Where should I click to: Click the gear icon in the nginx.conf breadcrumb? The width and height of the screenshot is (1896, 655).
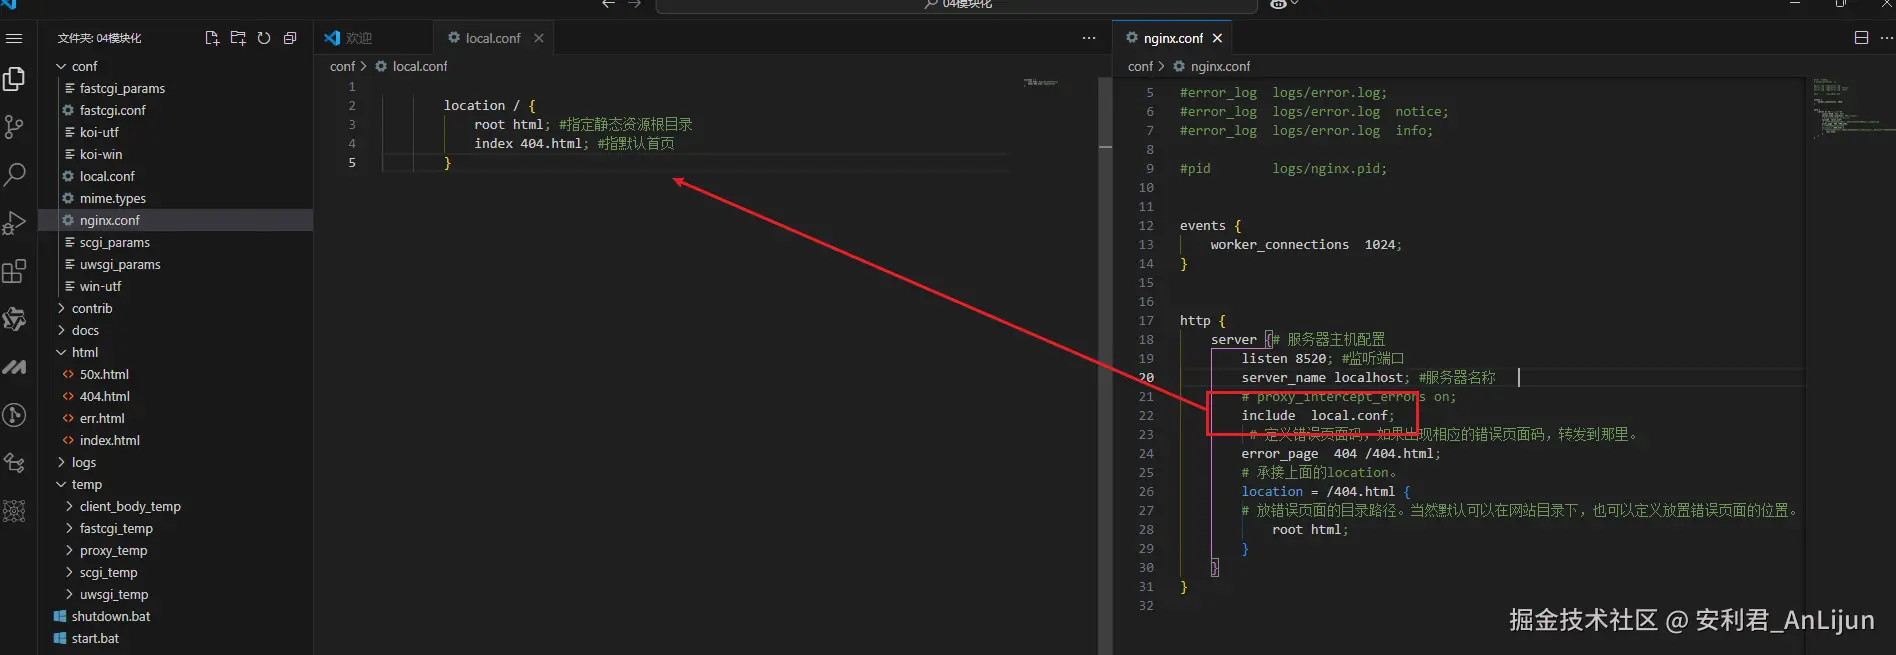click(1179, 66)
